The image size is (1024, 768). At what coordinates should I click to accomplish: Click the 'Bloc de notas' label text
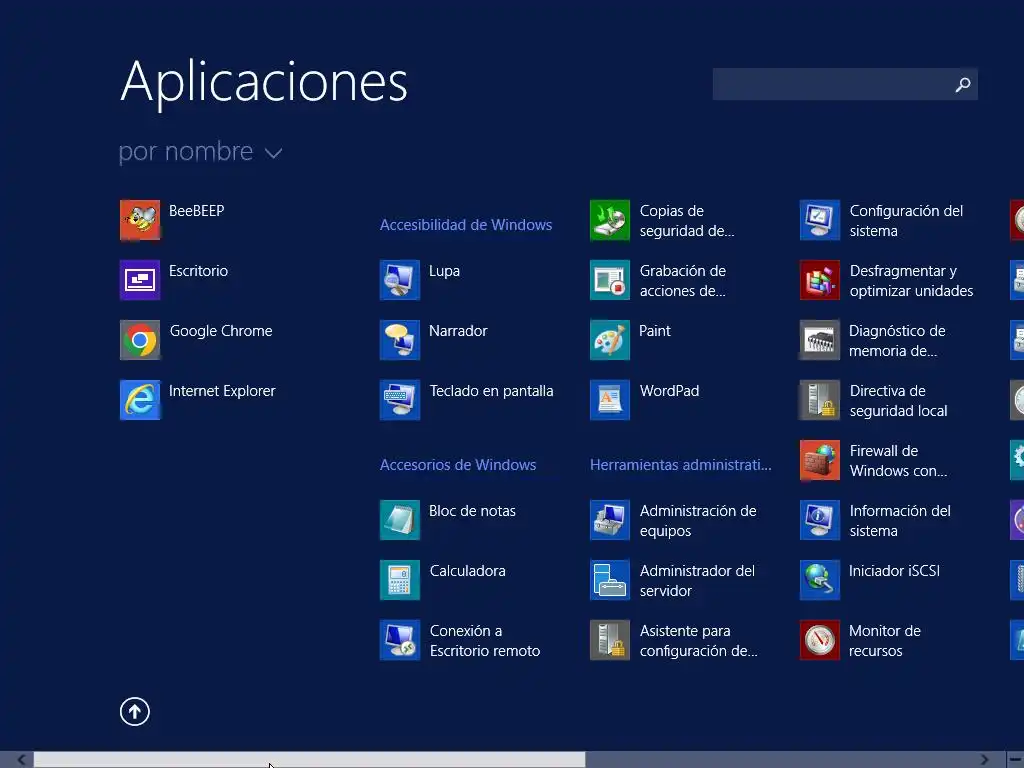472,511
